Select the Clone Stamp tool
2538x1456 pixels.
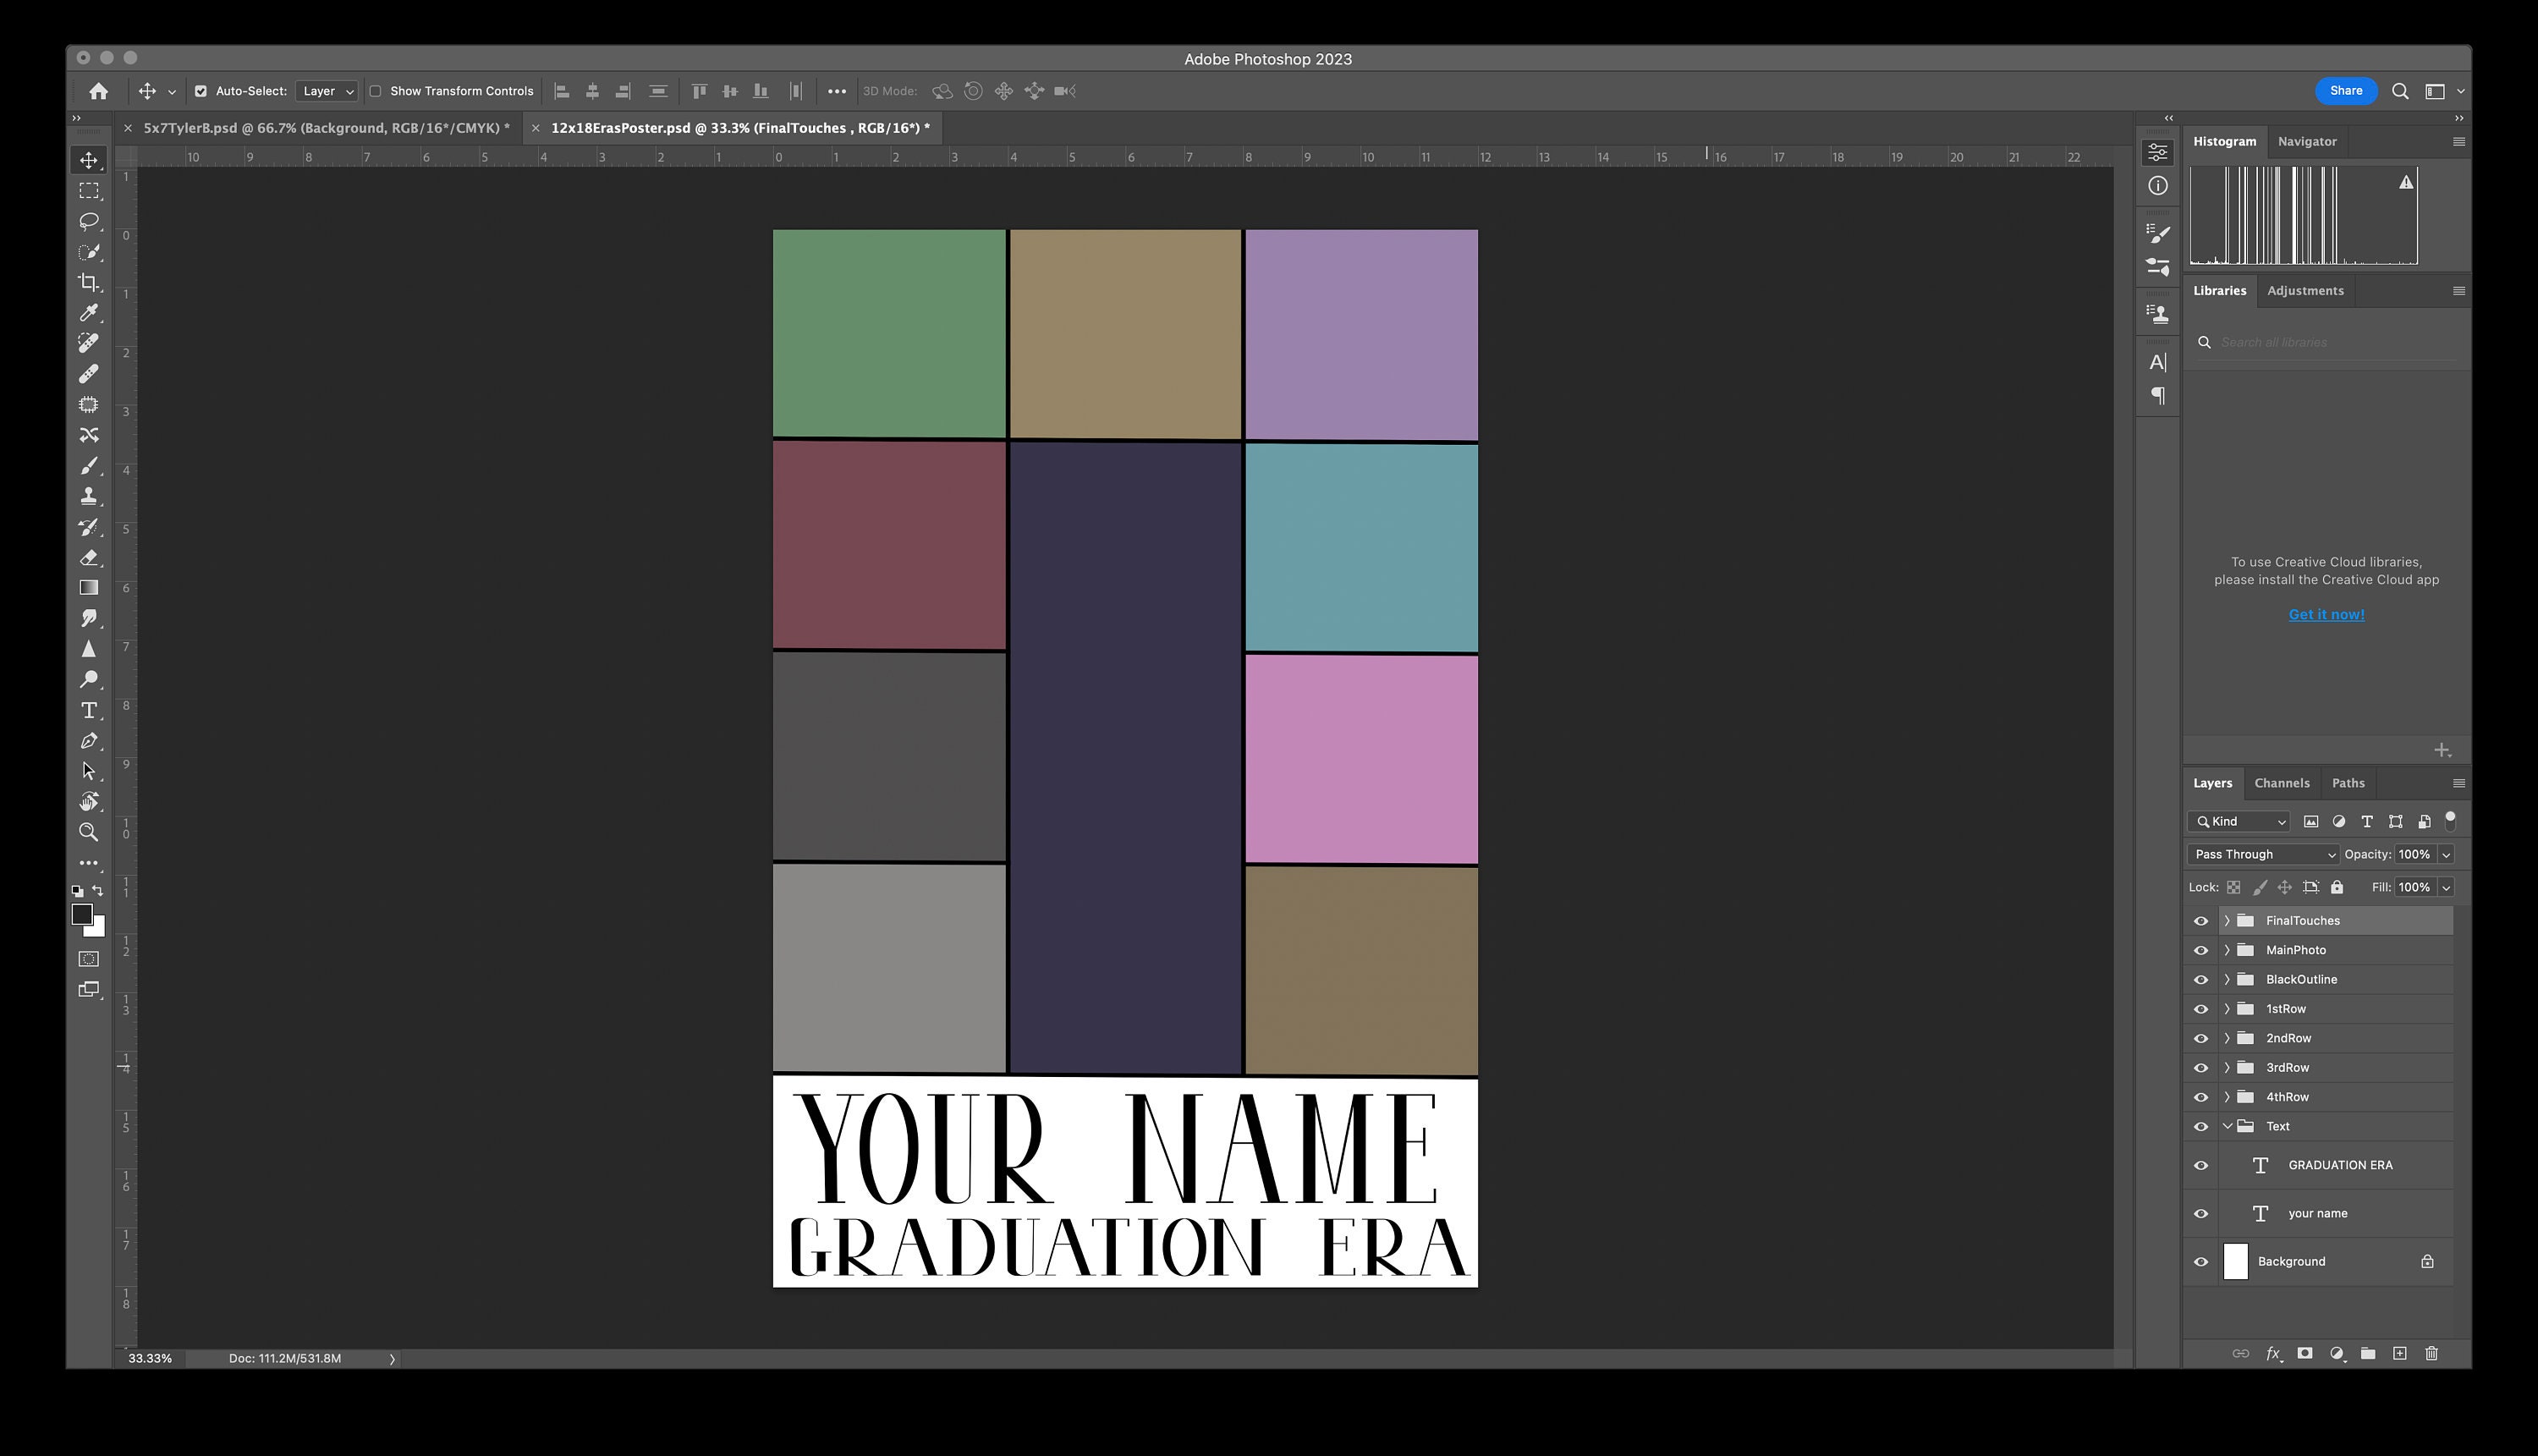[89, 496]
